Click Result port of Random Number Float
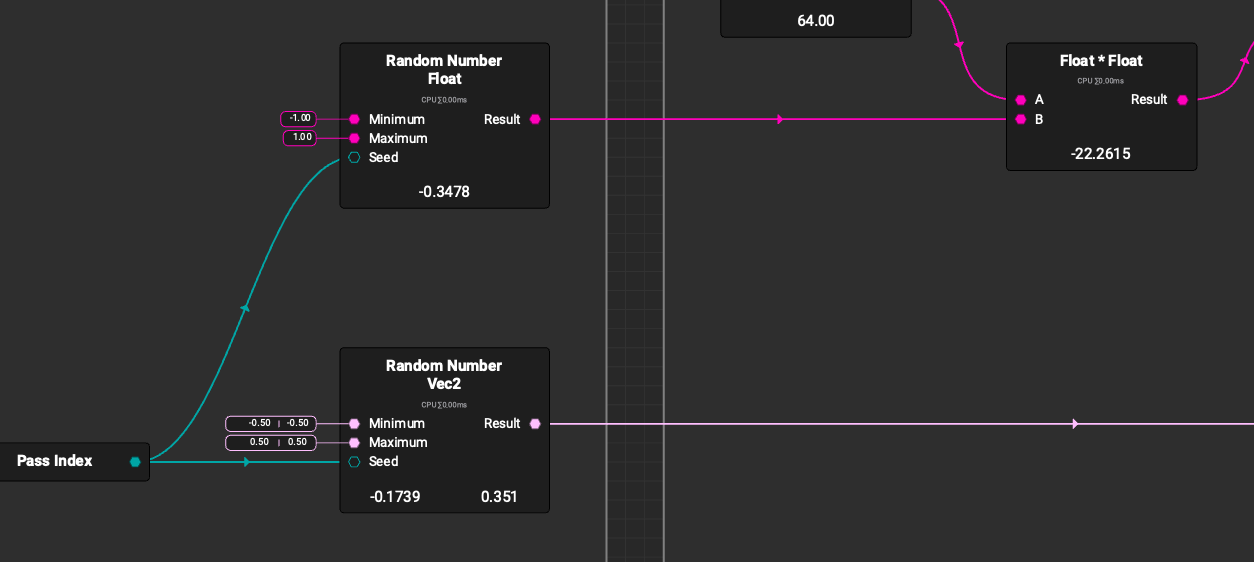Viewport: 1254px width, 562px height. click(535, 120)
